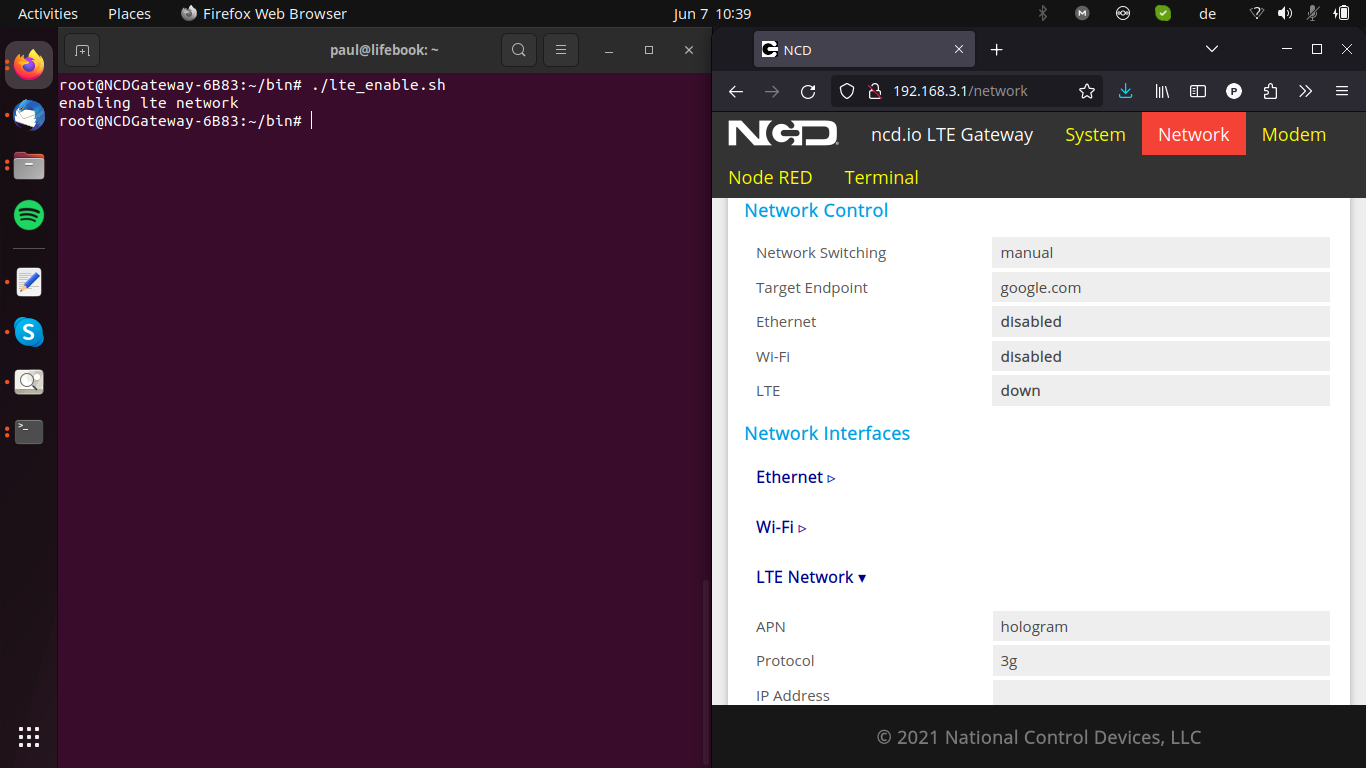This screenshot has width=1366, height=768.
Task: Go to the Node RED tab
Action: tap(770, 177)
